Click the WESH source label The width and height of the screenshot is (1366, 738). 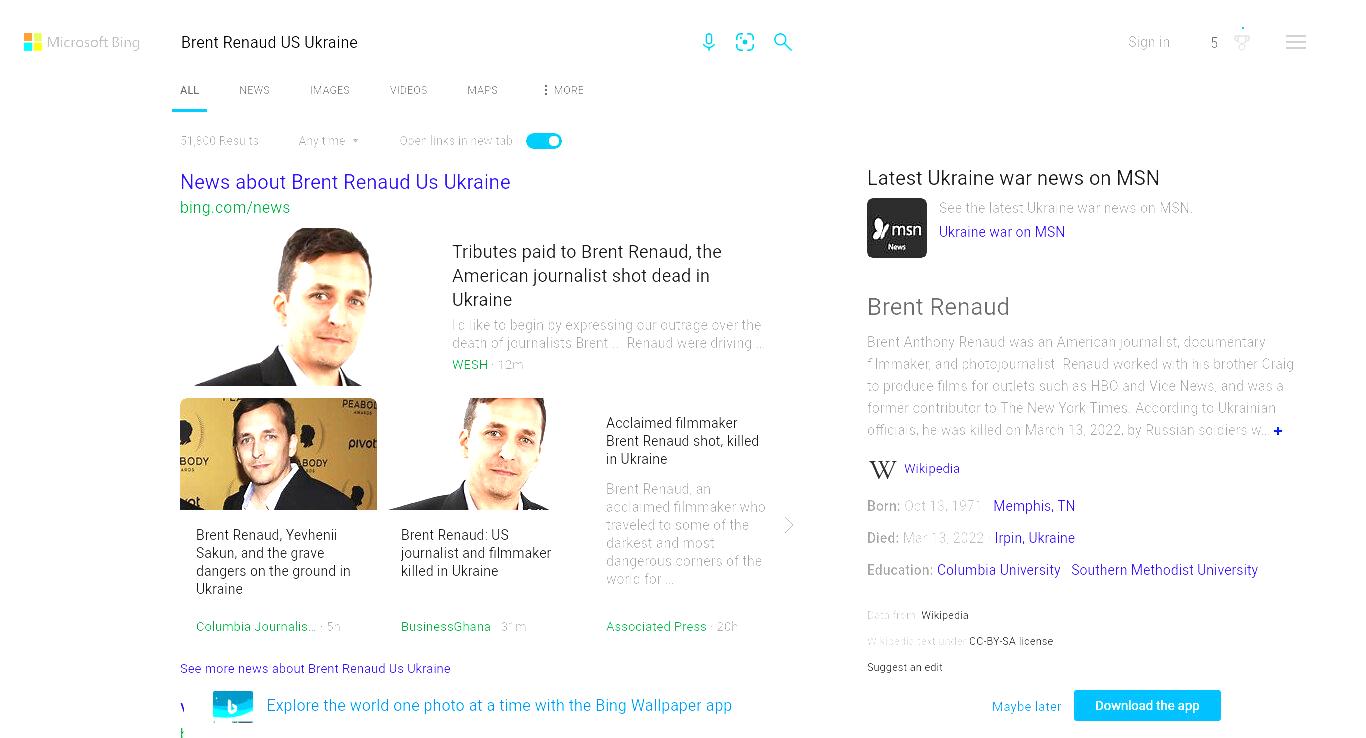[x=470, y=365]
